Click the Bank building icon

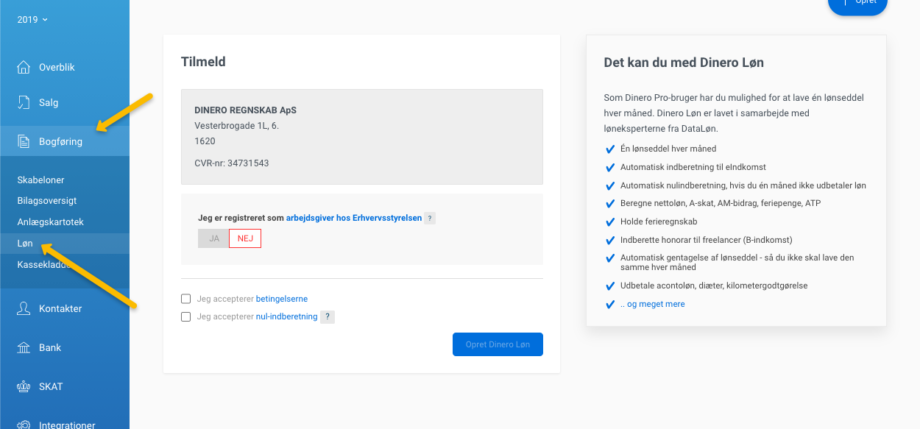pyautogui.click(x=23, y=347)
